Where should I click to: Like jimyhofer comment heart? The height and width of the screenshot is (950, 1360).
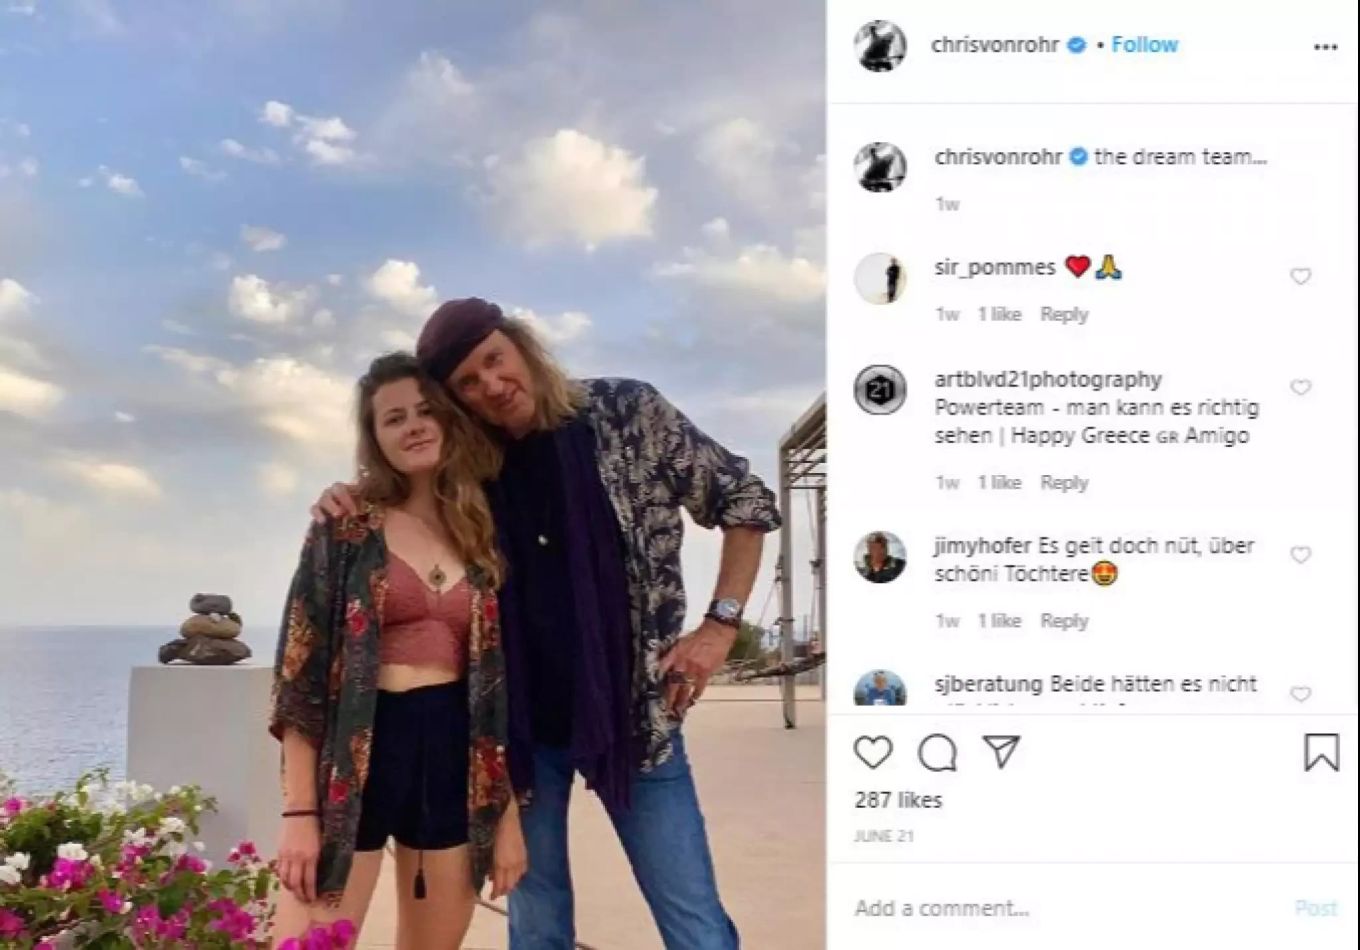click(1300, 554)
